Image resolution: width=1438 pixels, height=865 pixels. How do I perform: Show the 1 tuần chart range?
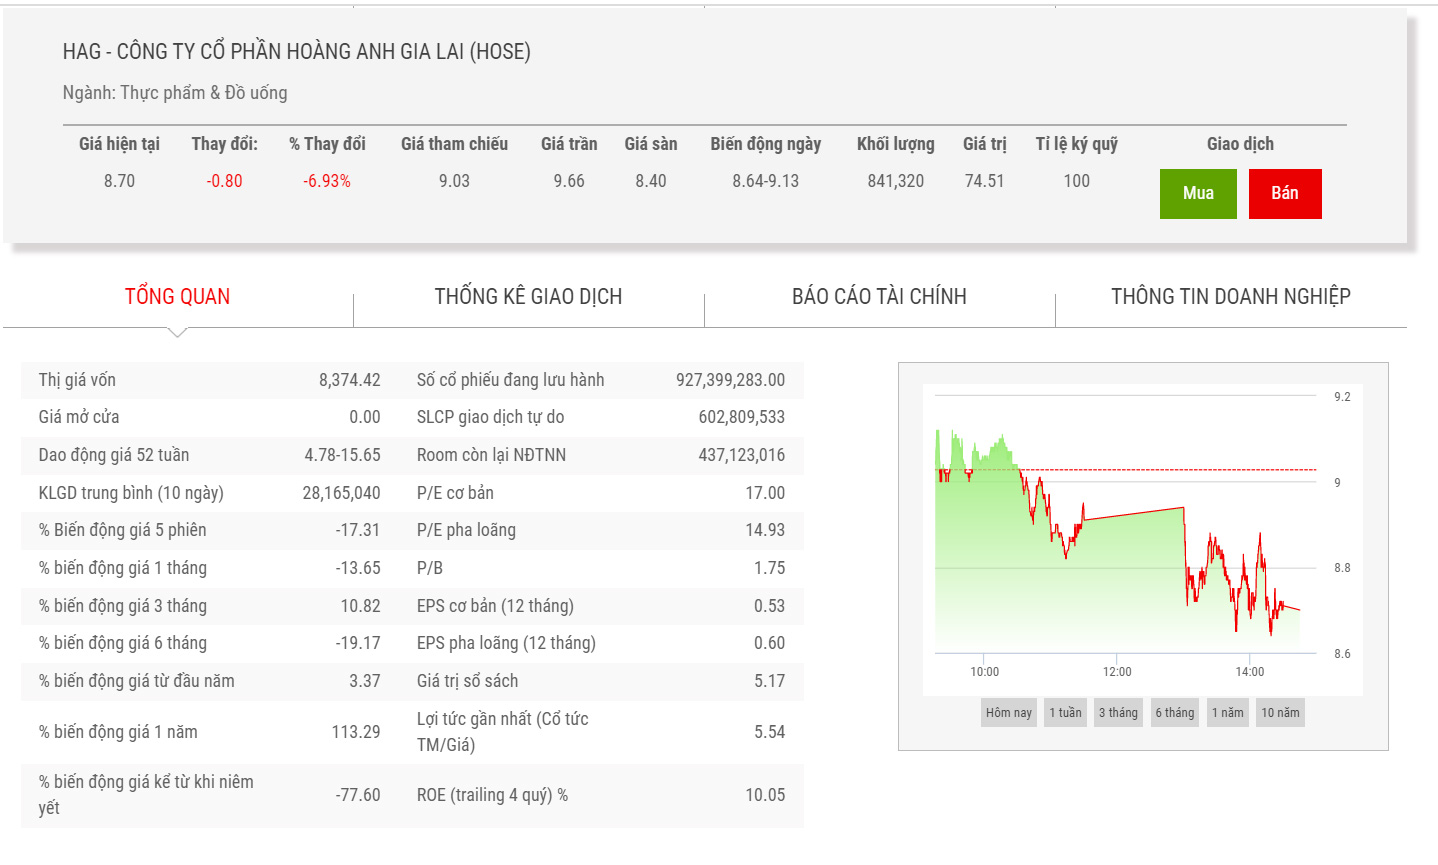coord(1065,712)
